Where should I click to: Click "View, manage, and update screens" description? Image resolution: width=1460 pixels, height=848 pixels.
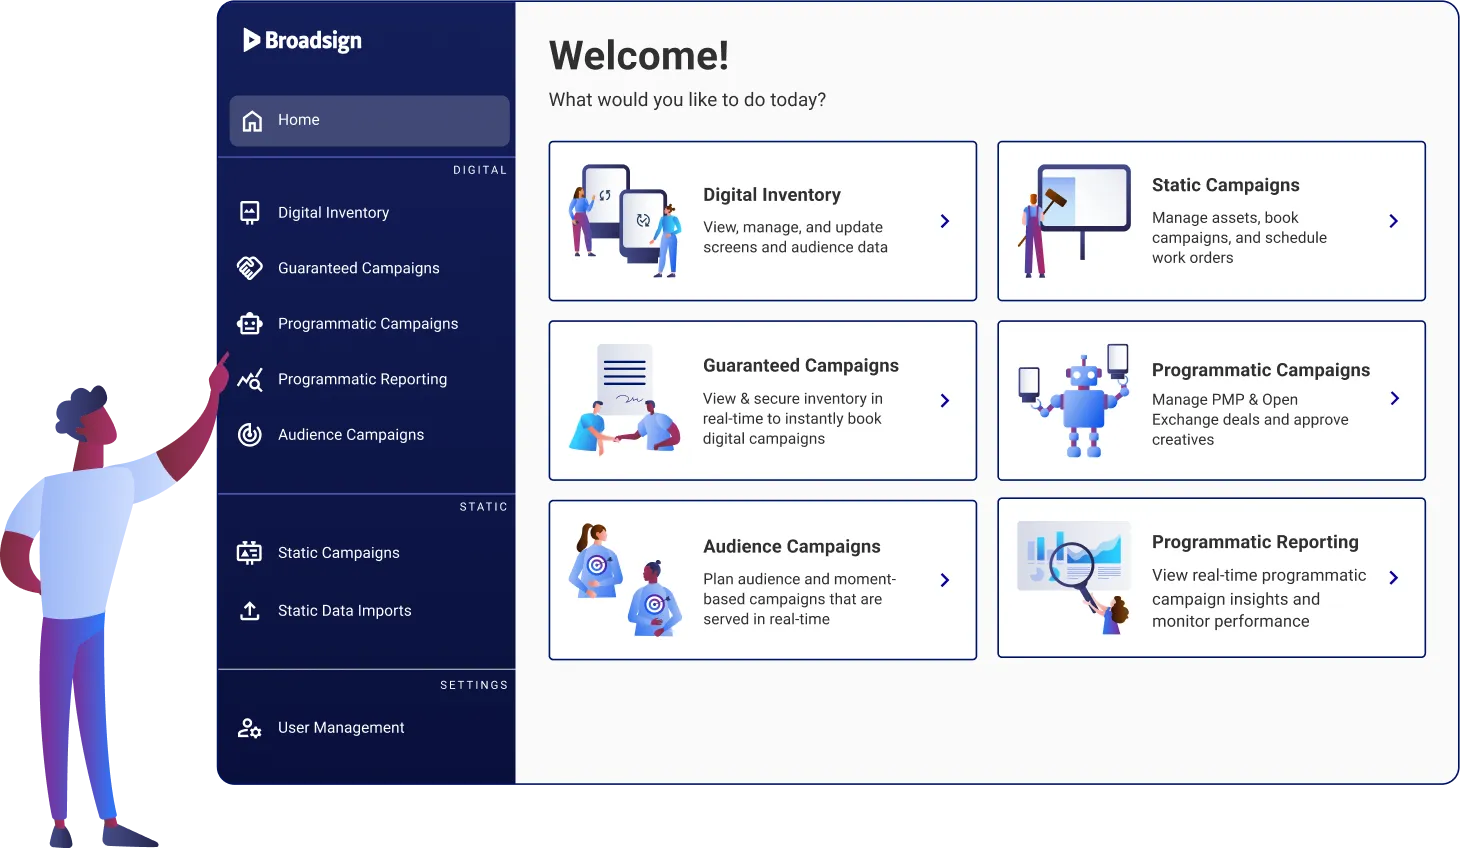point(795,237)
